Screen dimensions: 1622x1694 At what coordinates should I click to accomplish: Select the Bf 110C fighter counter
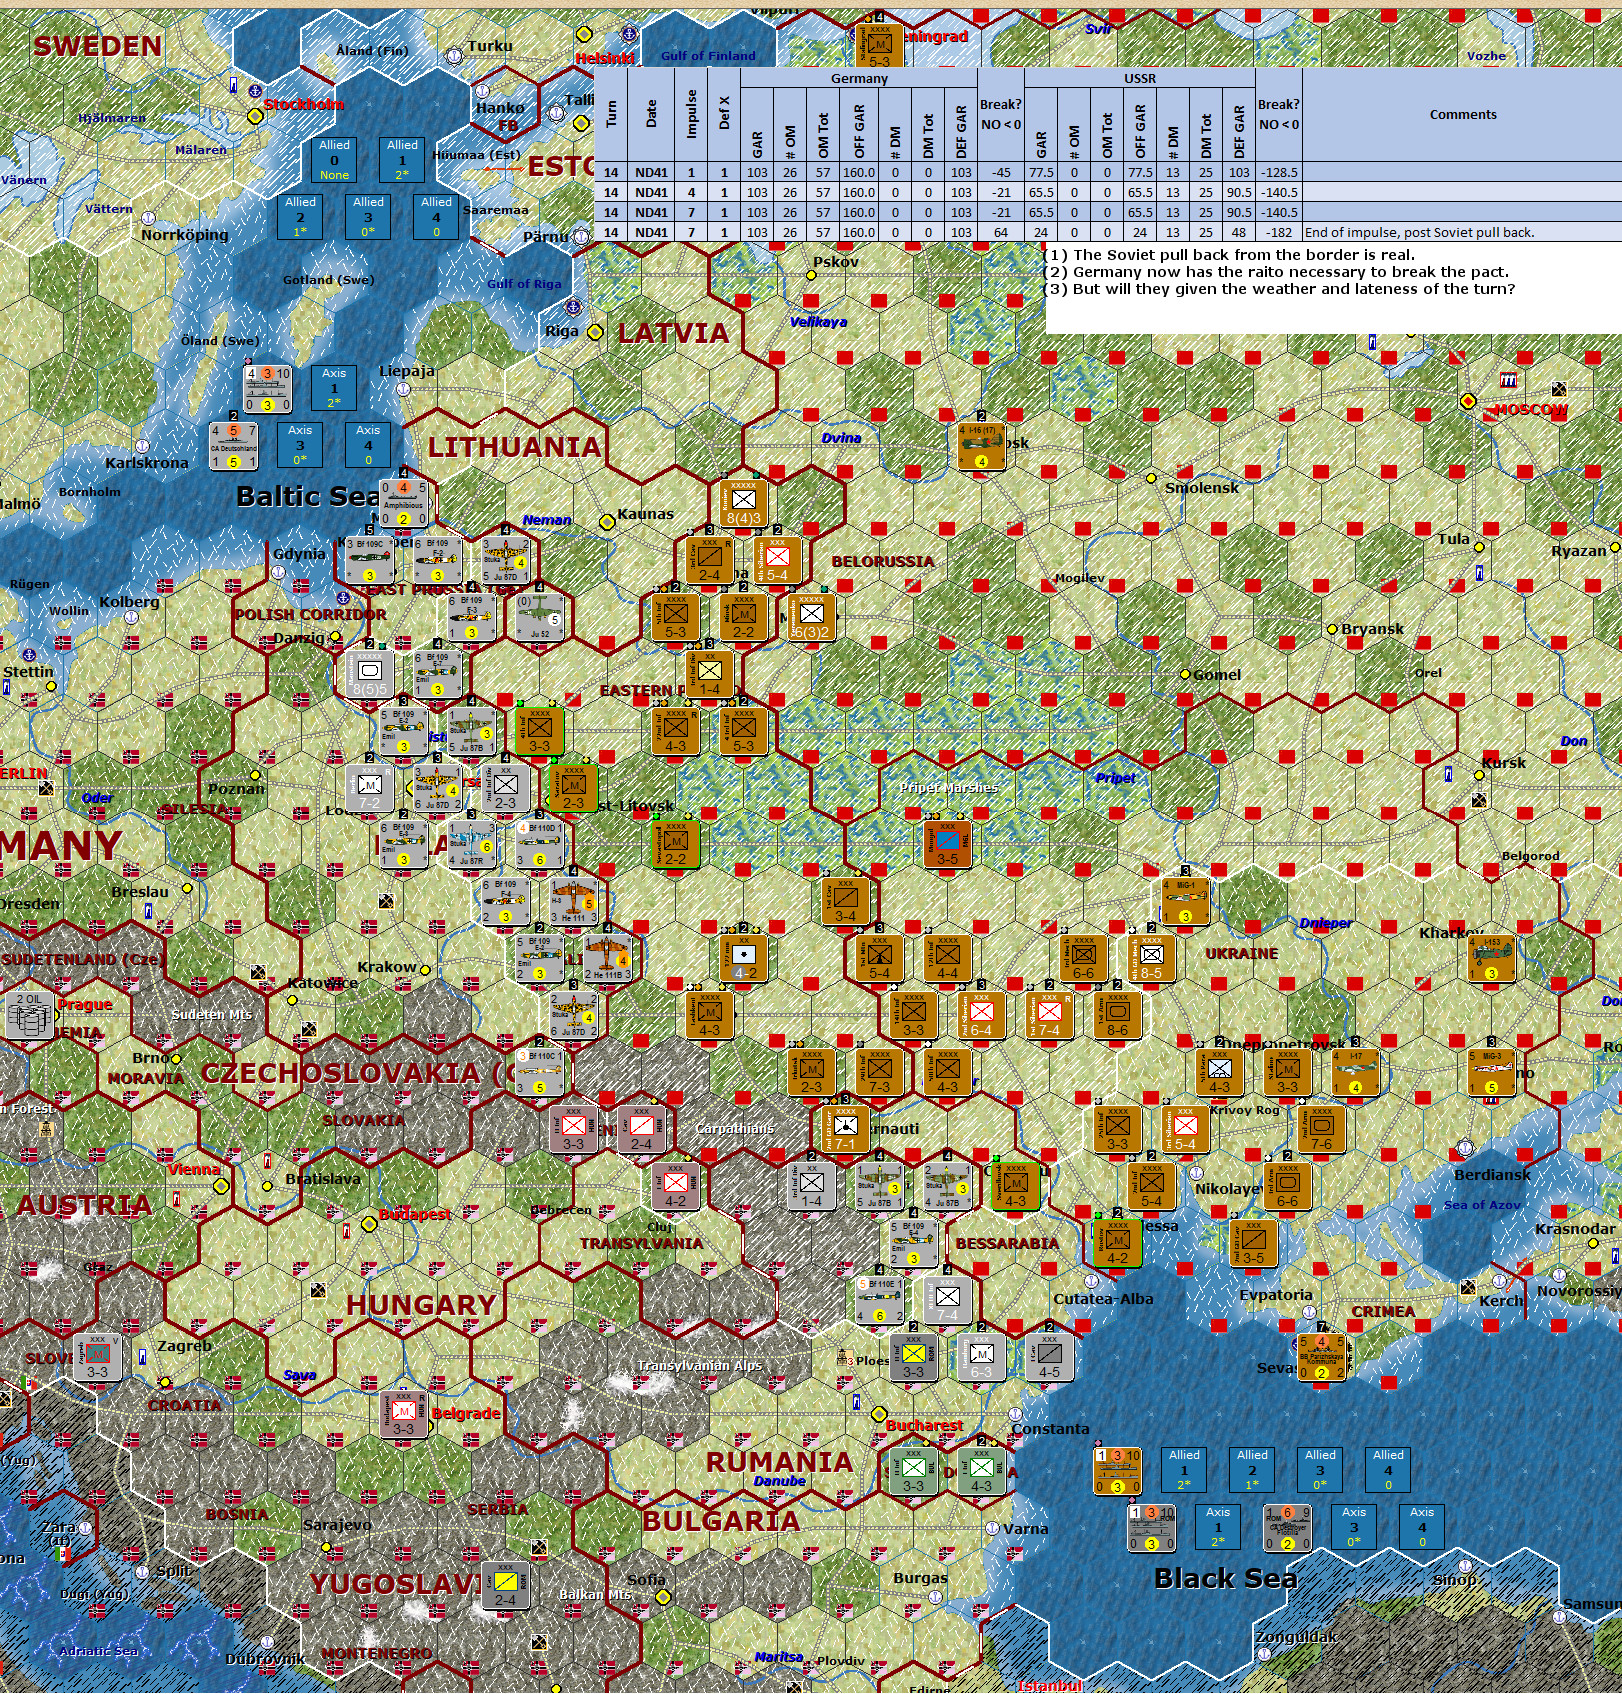click(x=540, y=1074)
